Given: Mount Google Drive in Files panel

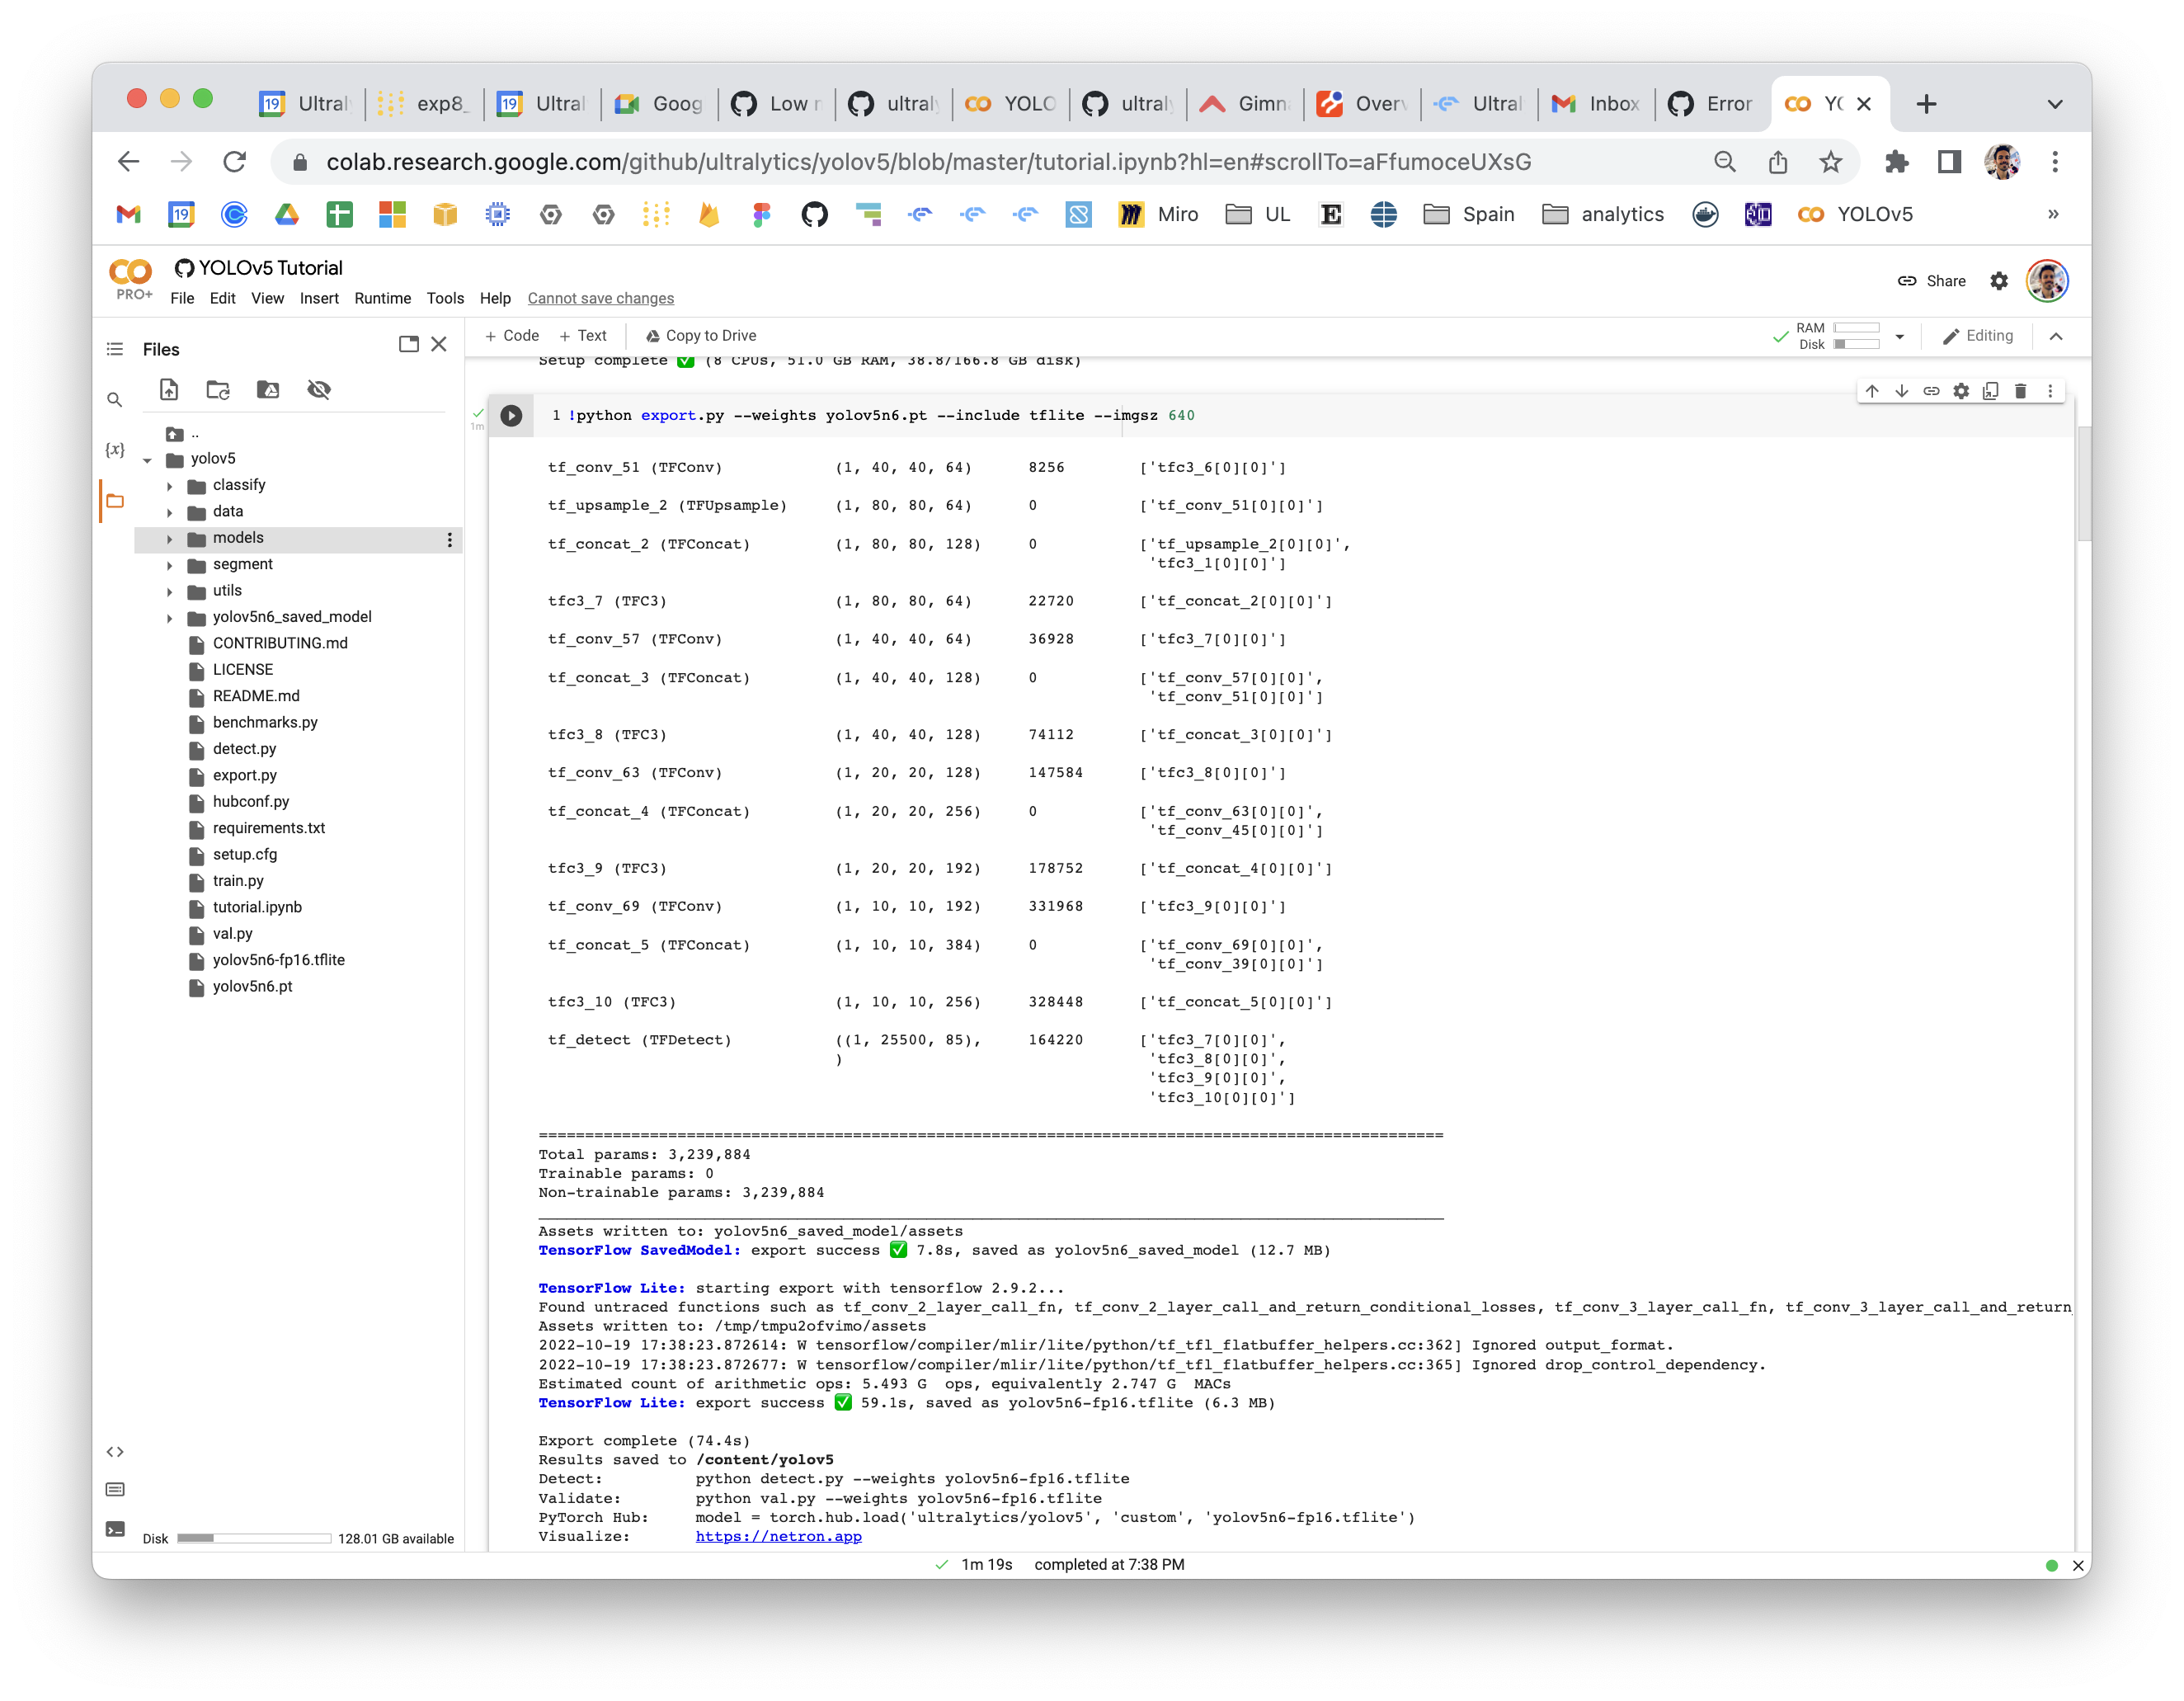Looking at the screenshot, I should [268, 390].
